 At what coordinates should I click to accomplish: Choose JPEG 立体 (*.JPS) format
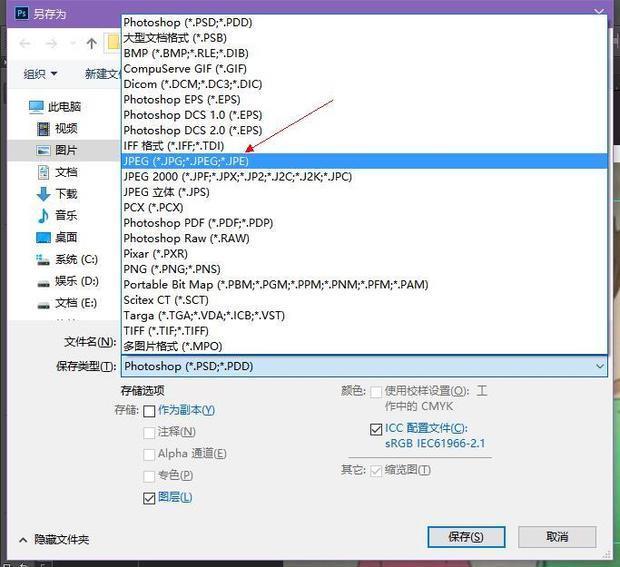tap(364, 192)
